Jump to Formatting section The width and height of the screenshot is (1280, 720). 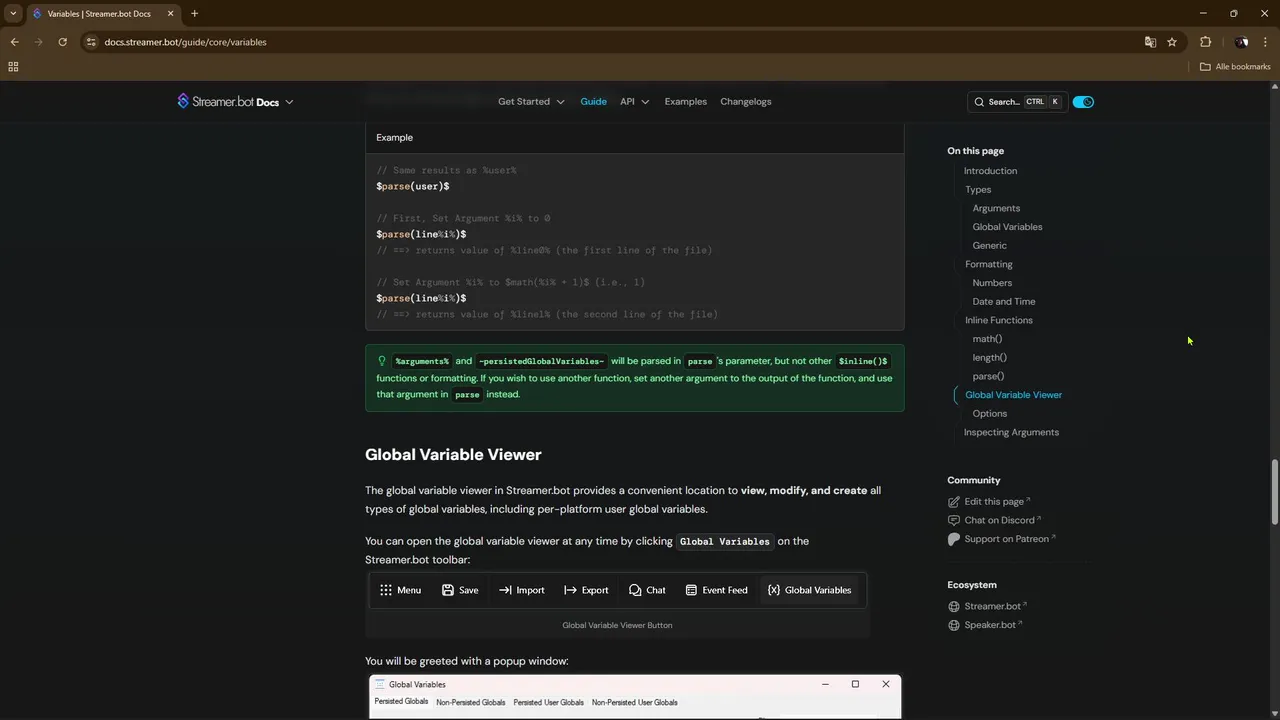click(x=988, y=264)
